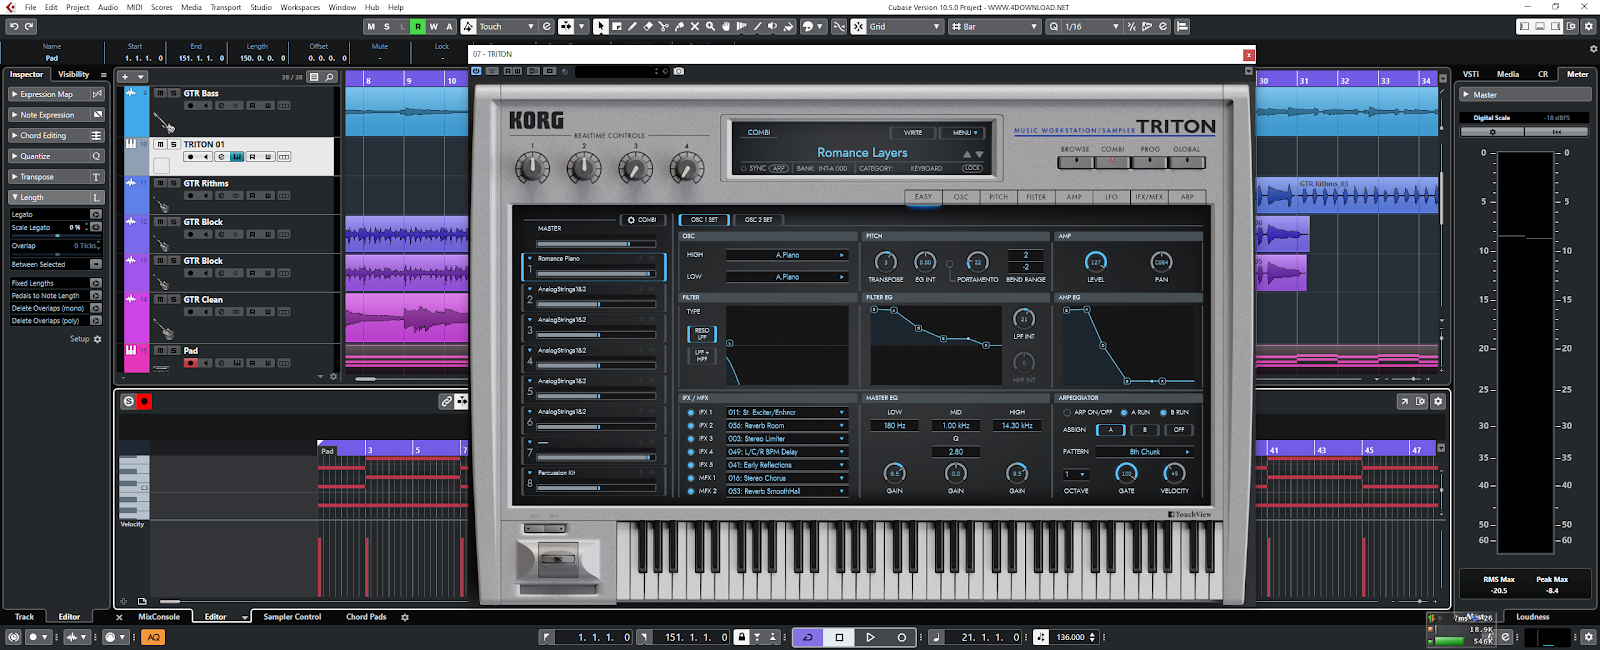Toggle global Mute M button in toolbar

point(371,26)
